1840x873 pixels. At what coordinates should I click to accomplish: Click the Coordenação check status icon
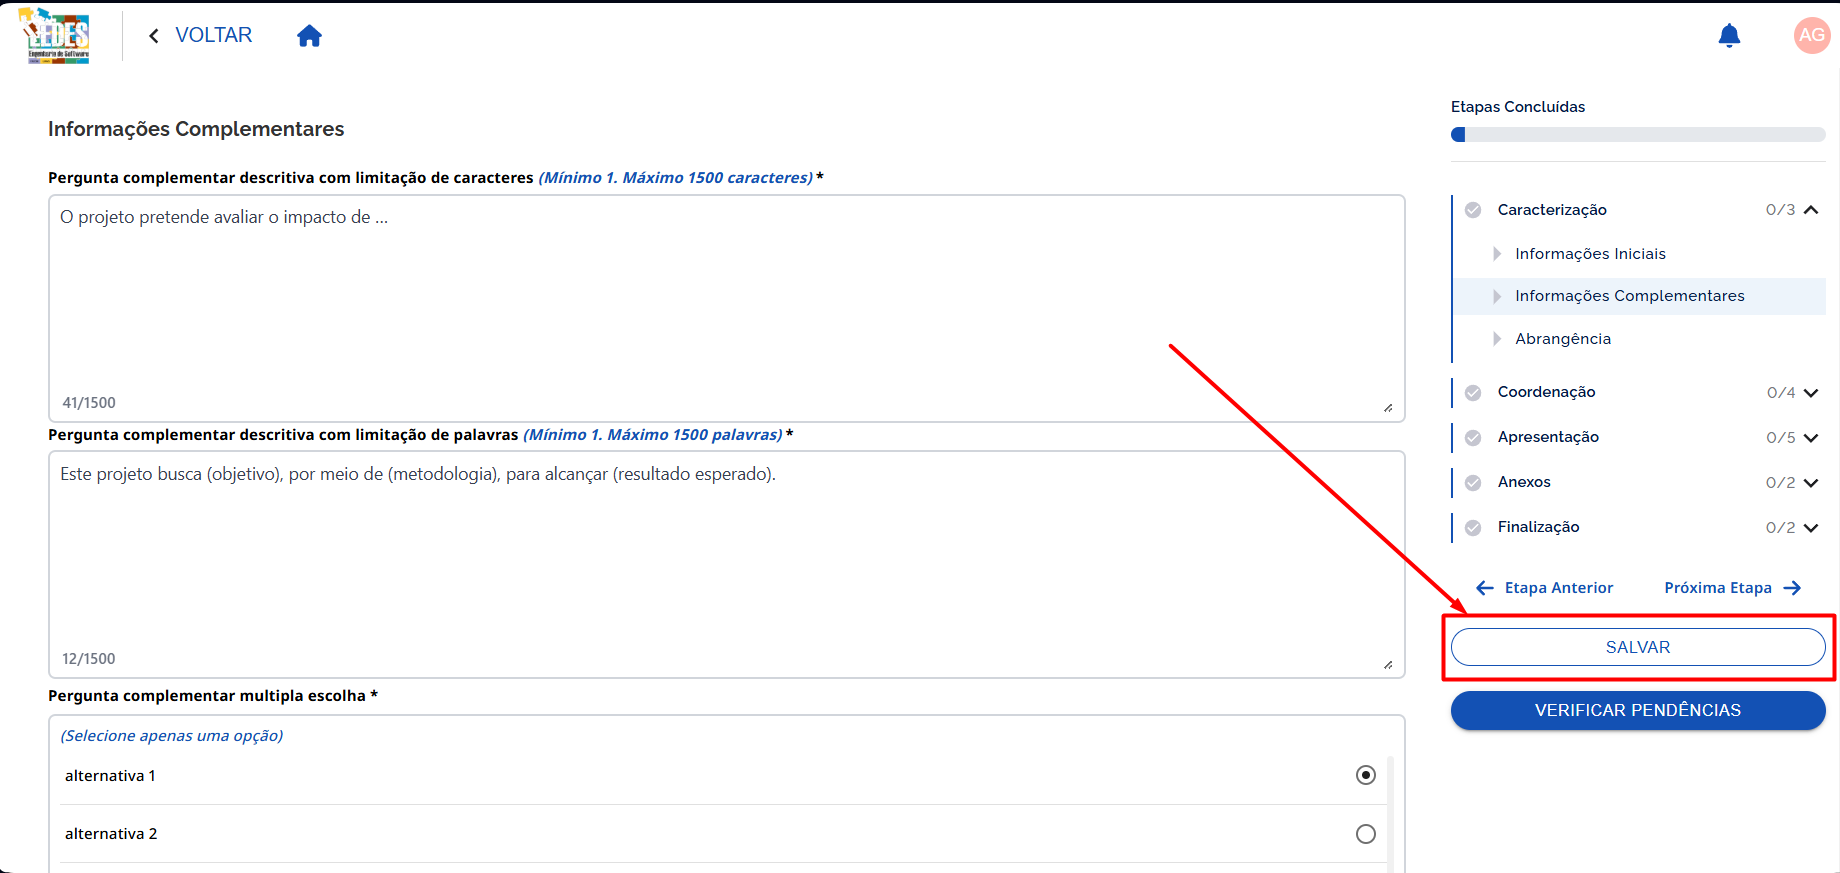[x=1473, y=393]
